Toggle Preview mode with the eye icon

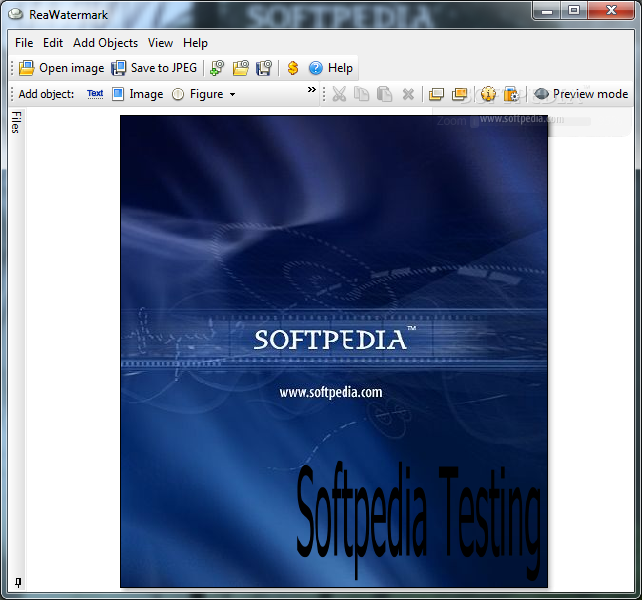tap(541, 94)
